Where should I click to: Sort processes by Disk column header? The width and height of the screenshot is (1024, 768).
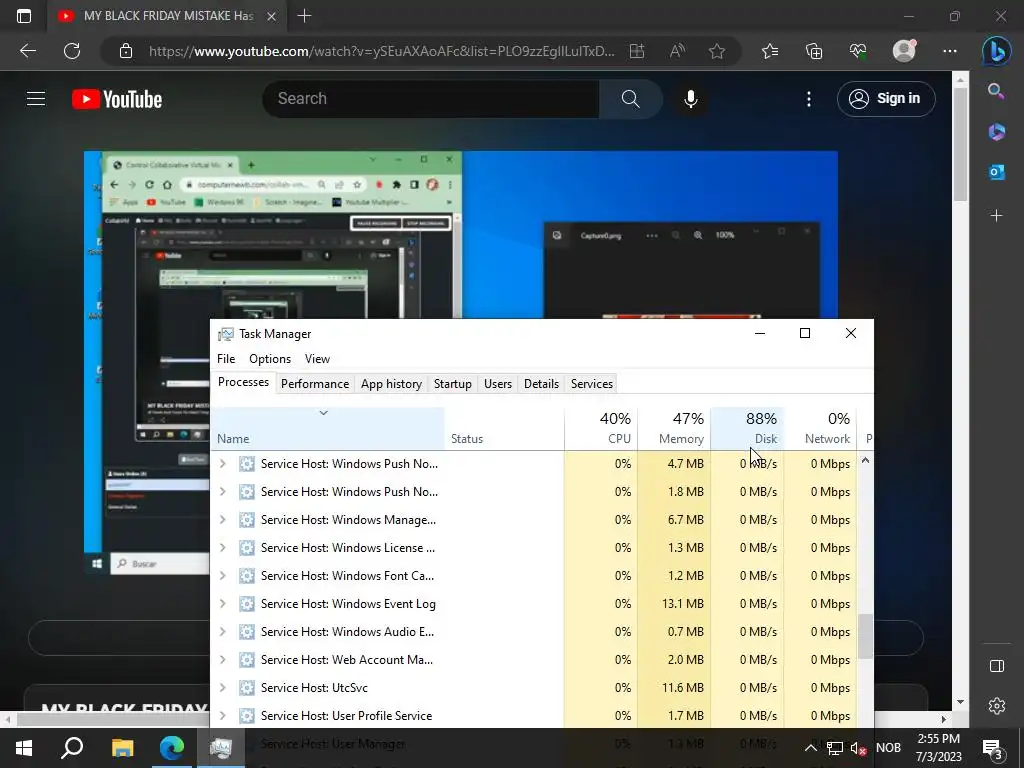(x=747, y=428)
